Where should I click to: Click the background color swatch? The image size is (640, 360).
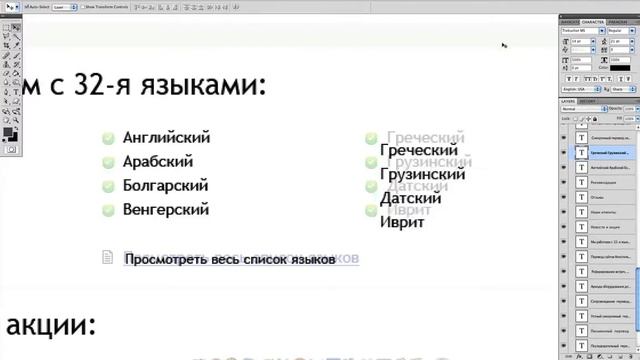(x=14, y=138)
